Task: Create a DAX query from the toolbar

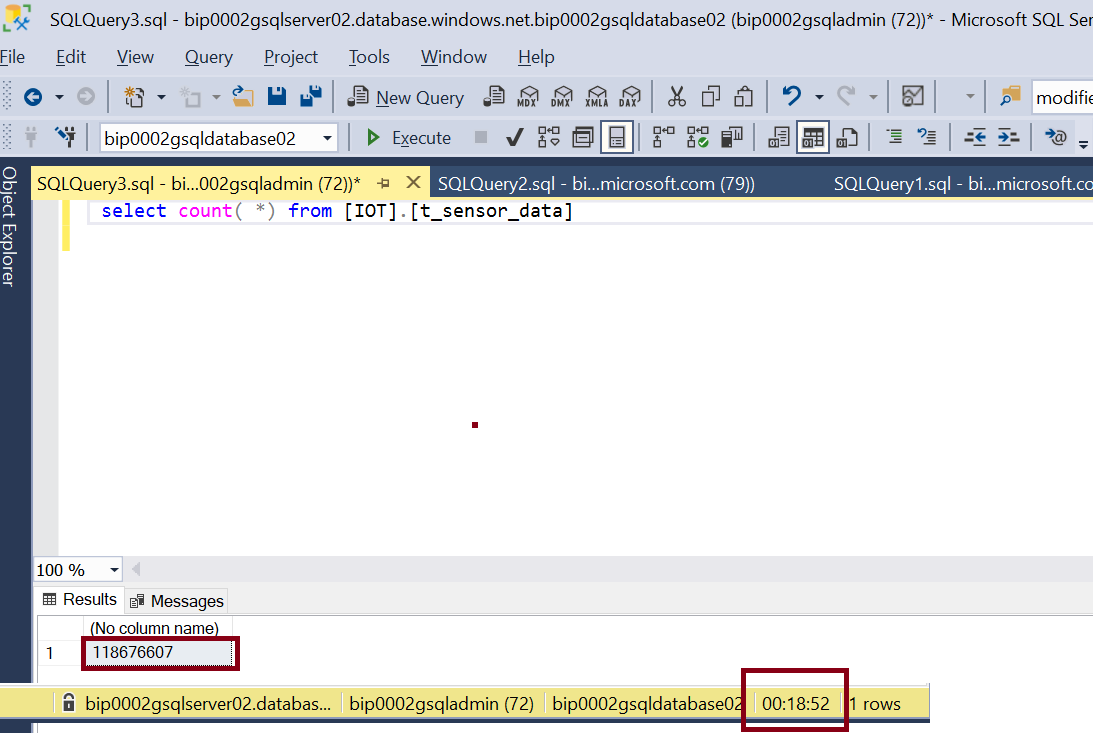Action: pos(630,97)
